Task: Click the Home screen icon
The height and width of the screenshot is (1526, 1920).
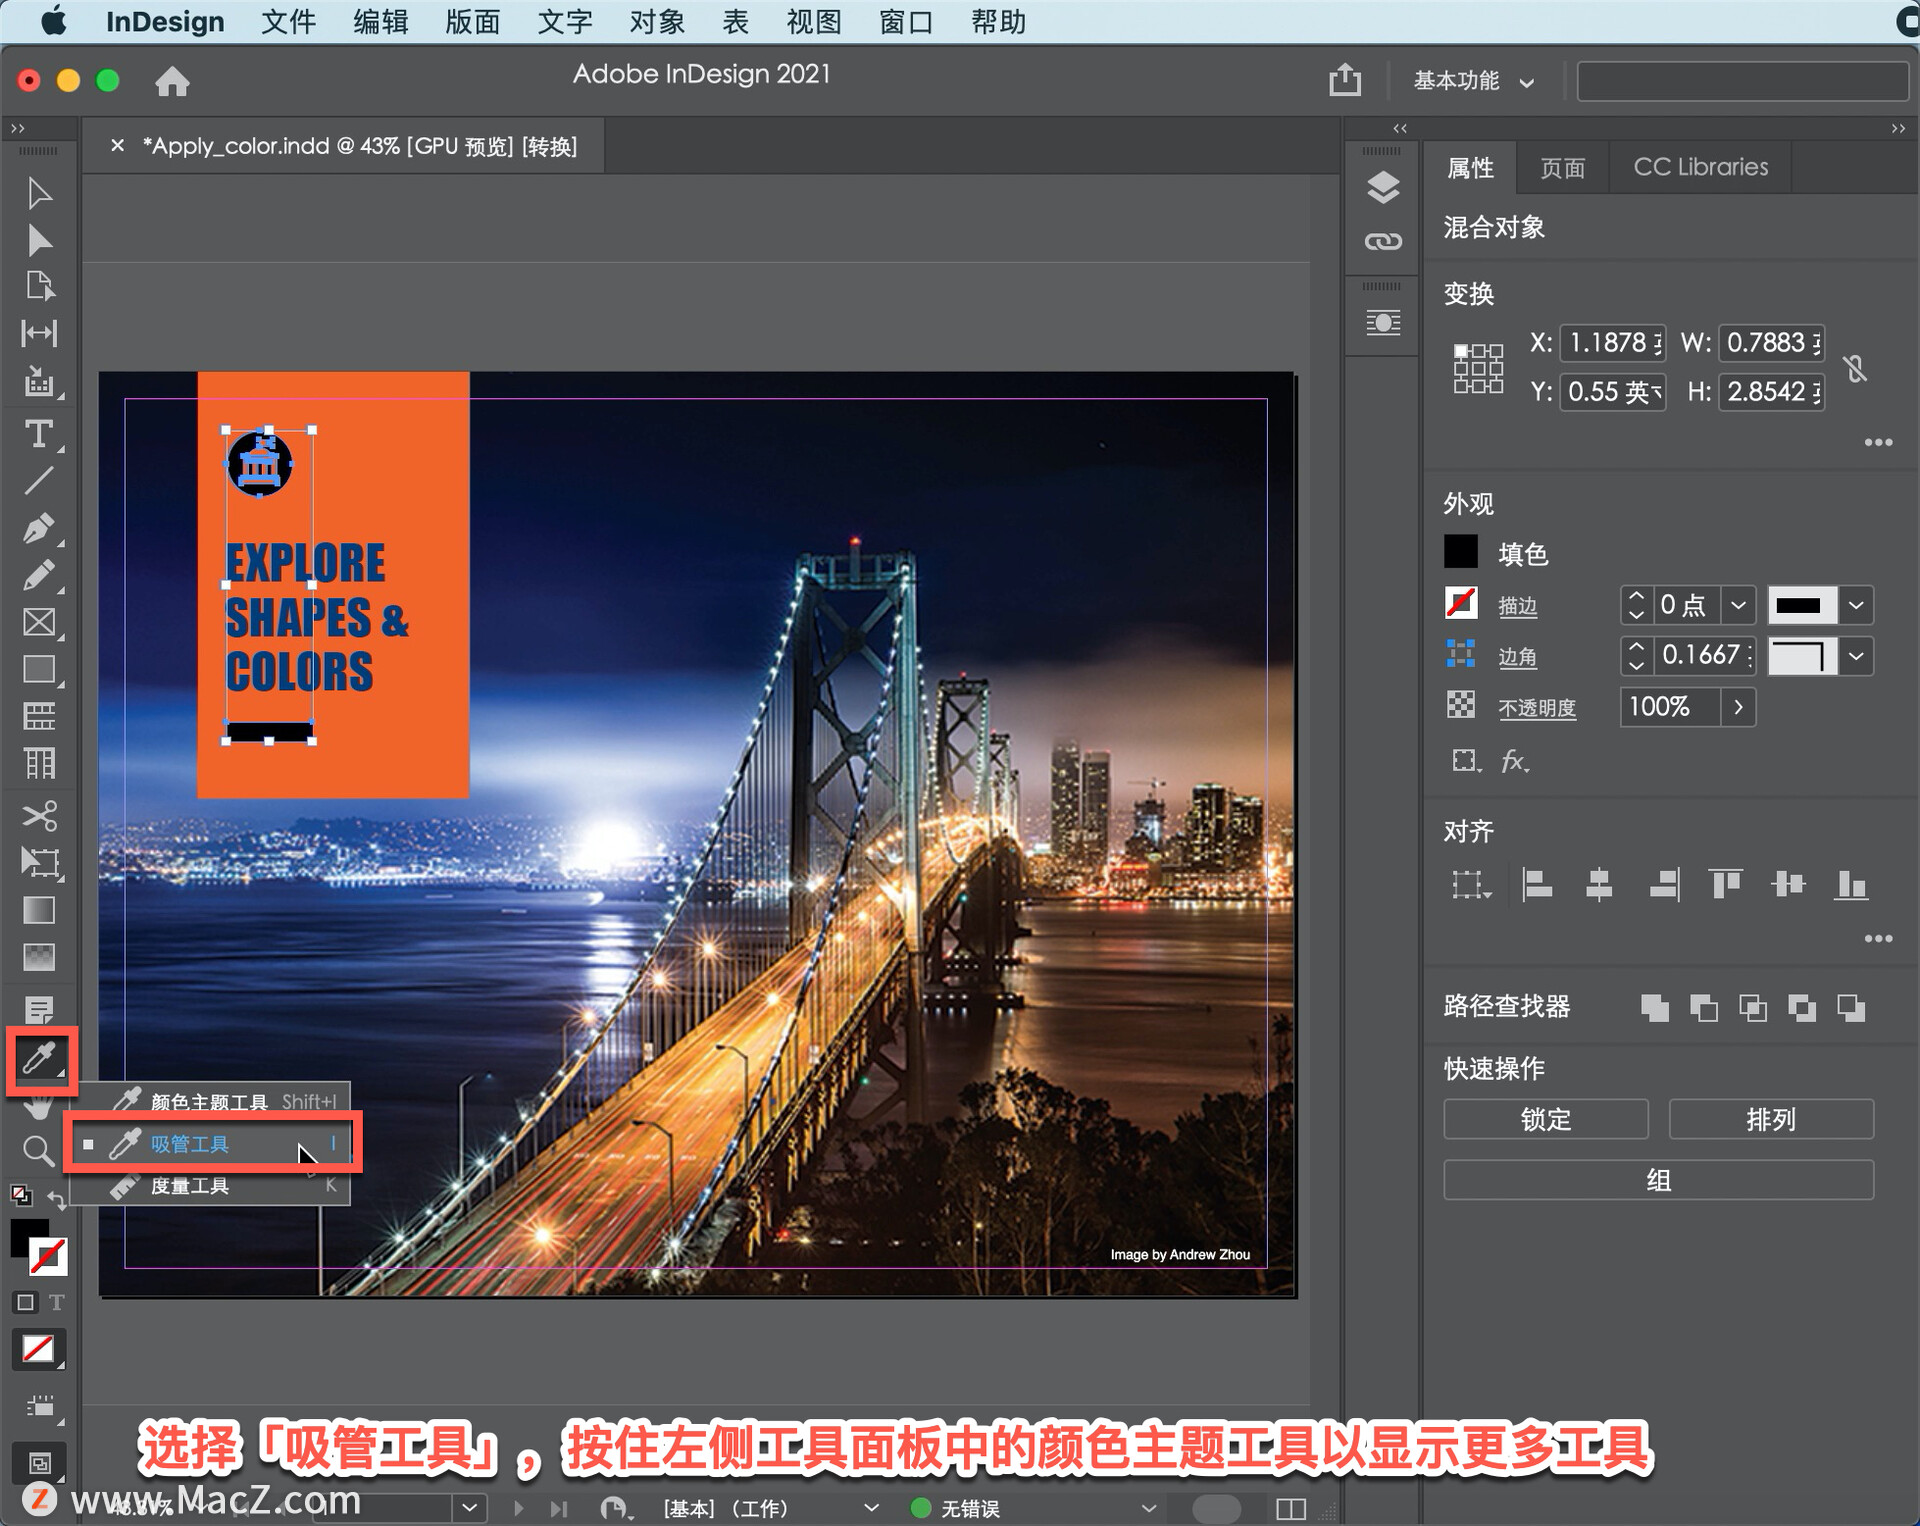Action: pos(172,81)
